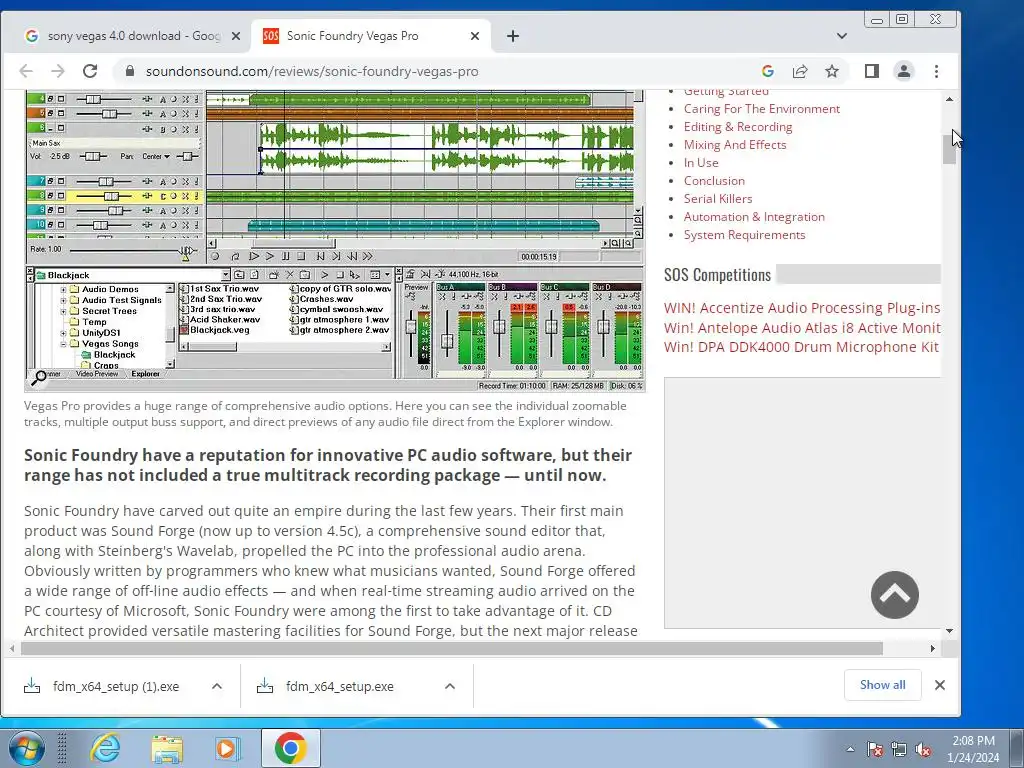Image resolution: width=1024 pixels, height=768 pixels.
Task: Click Show all downloads
Action: pyautogui.click(x=882, y=685)
